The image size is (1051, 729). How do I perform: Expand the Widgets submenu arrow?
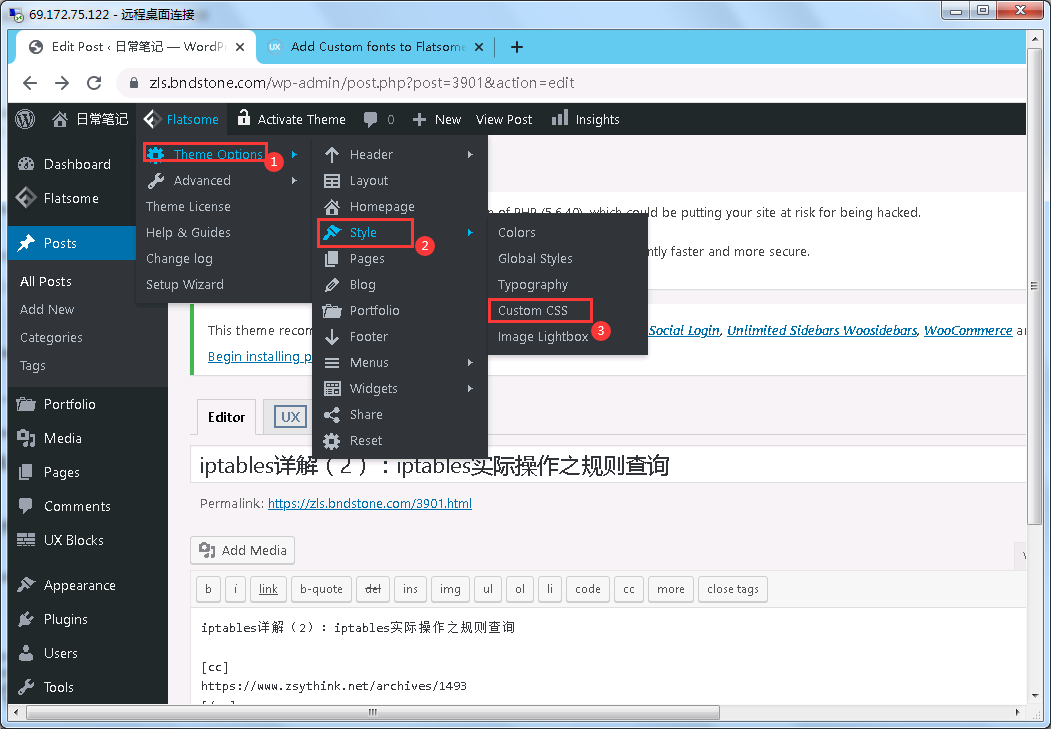tap(471, 389)
